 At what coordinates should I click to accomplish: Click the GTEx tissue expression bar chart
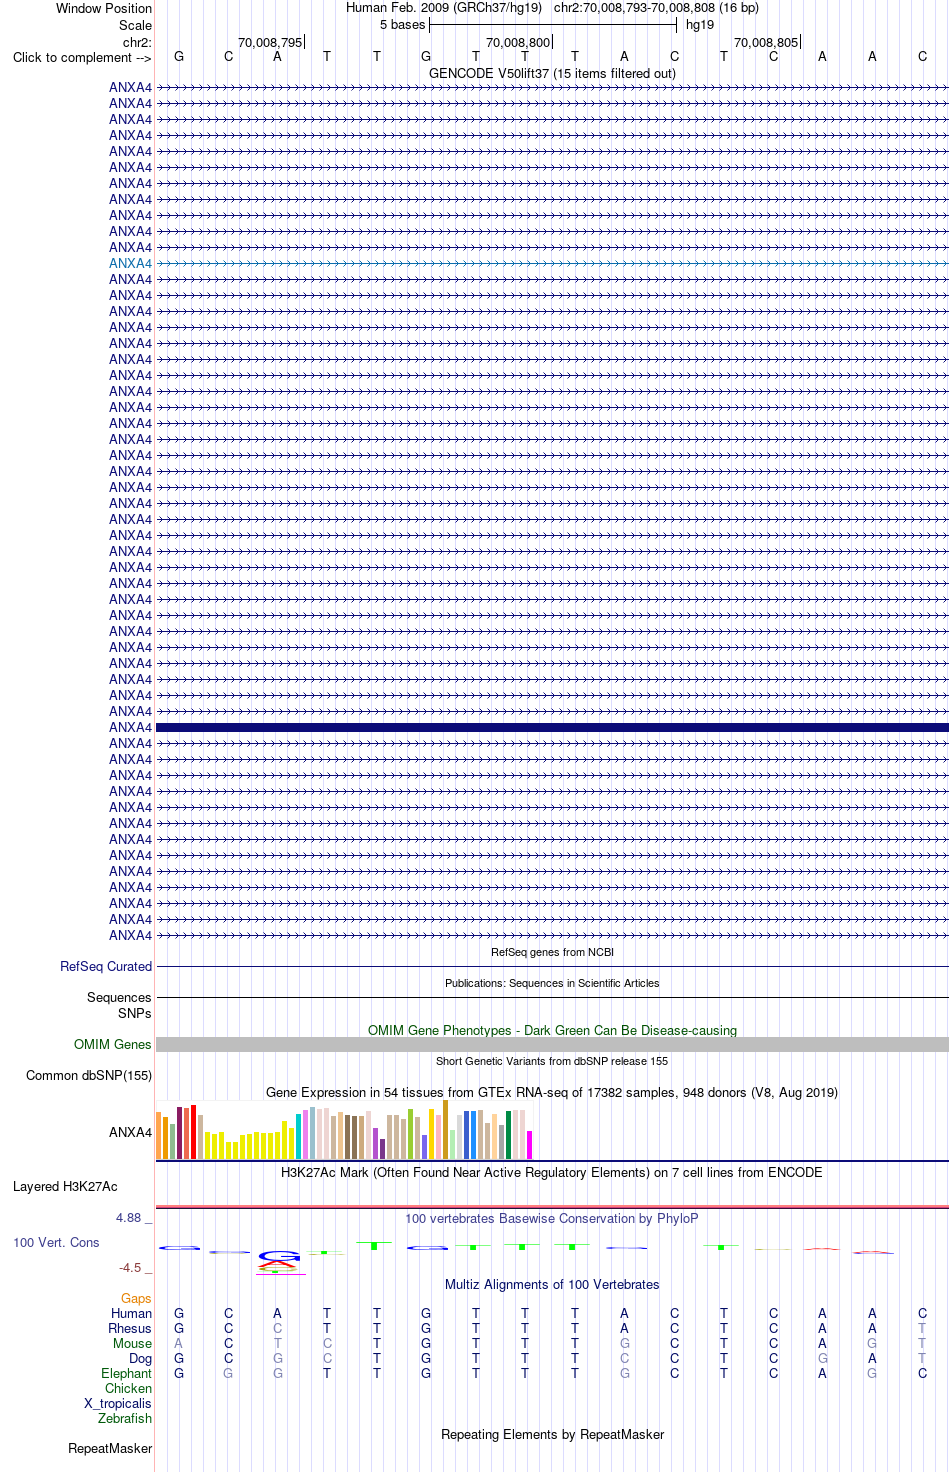[345, 1130]
